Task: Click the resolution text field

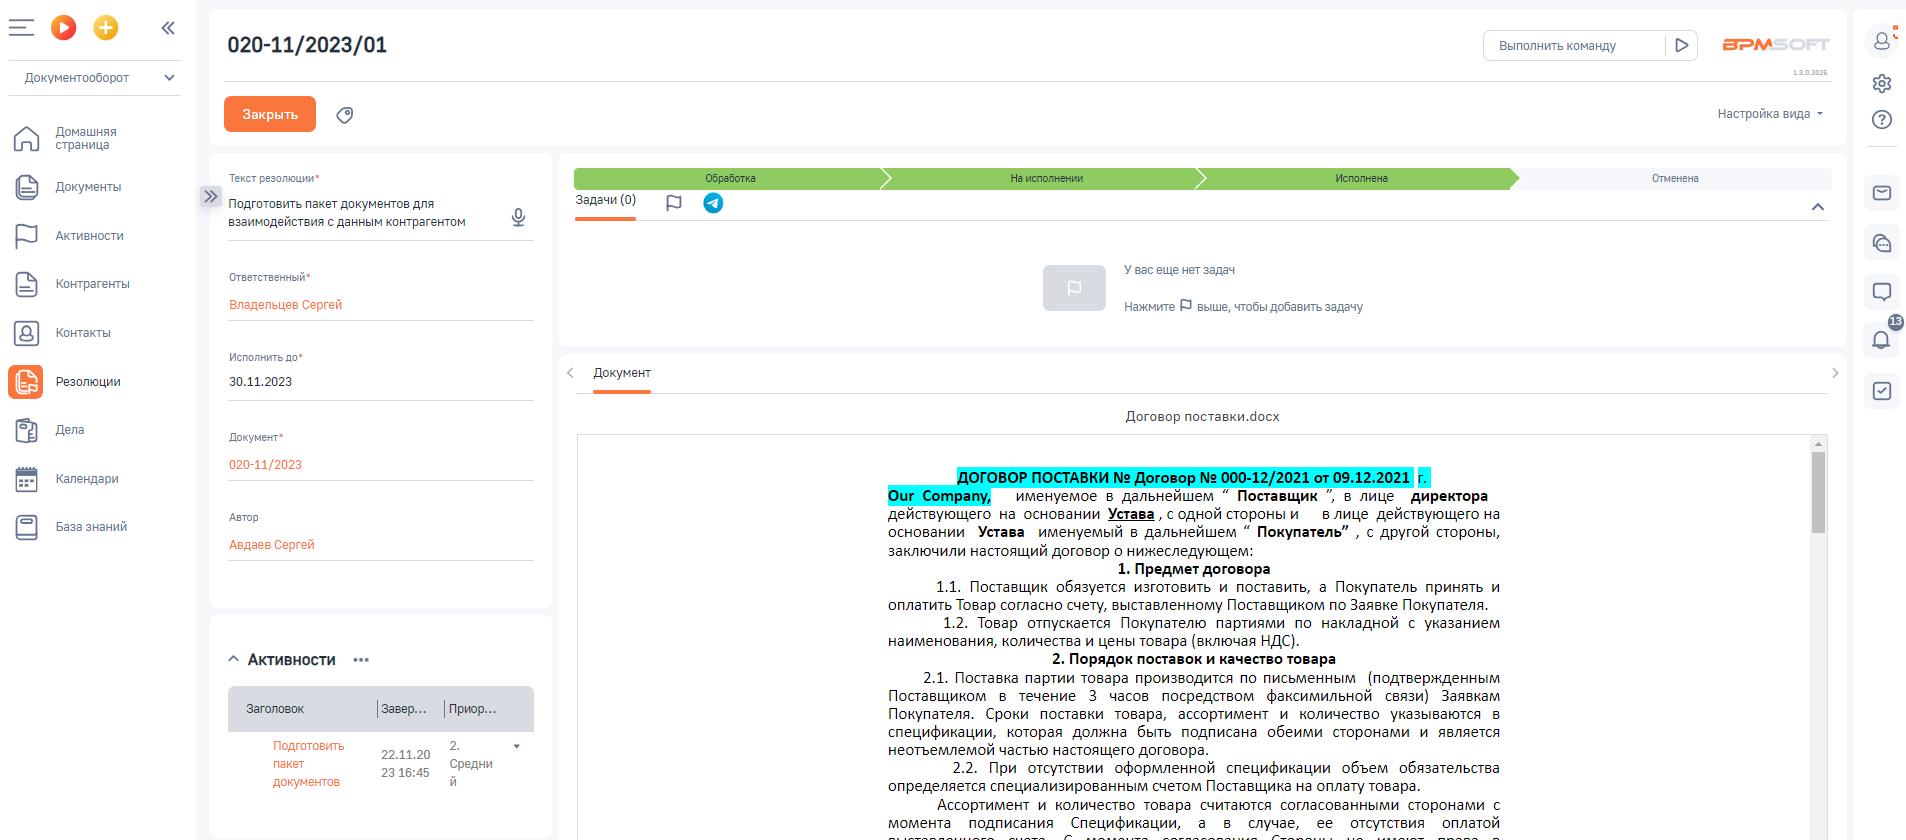Action: click(365, 213)
